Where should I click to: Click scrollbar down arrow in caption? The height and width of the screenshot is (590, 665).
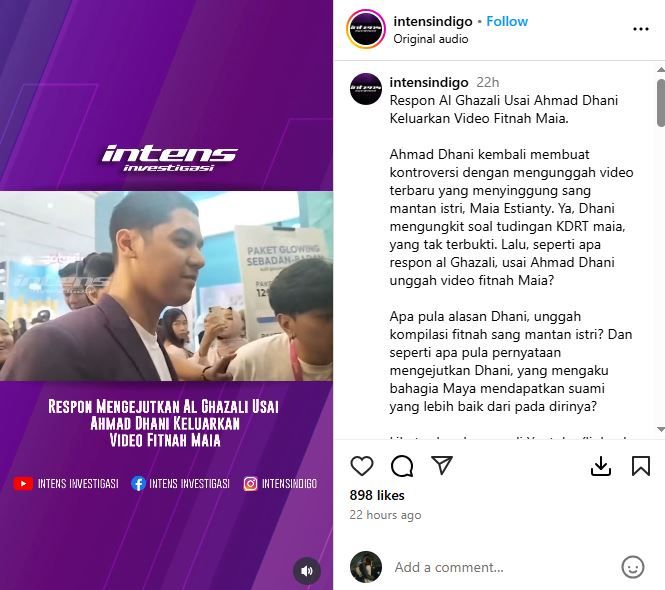[x=660, y=429]
